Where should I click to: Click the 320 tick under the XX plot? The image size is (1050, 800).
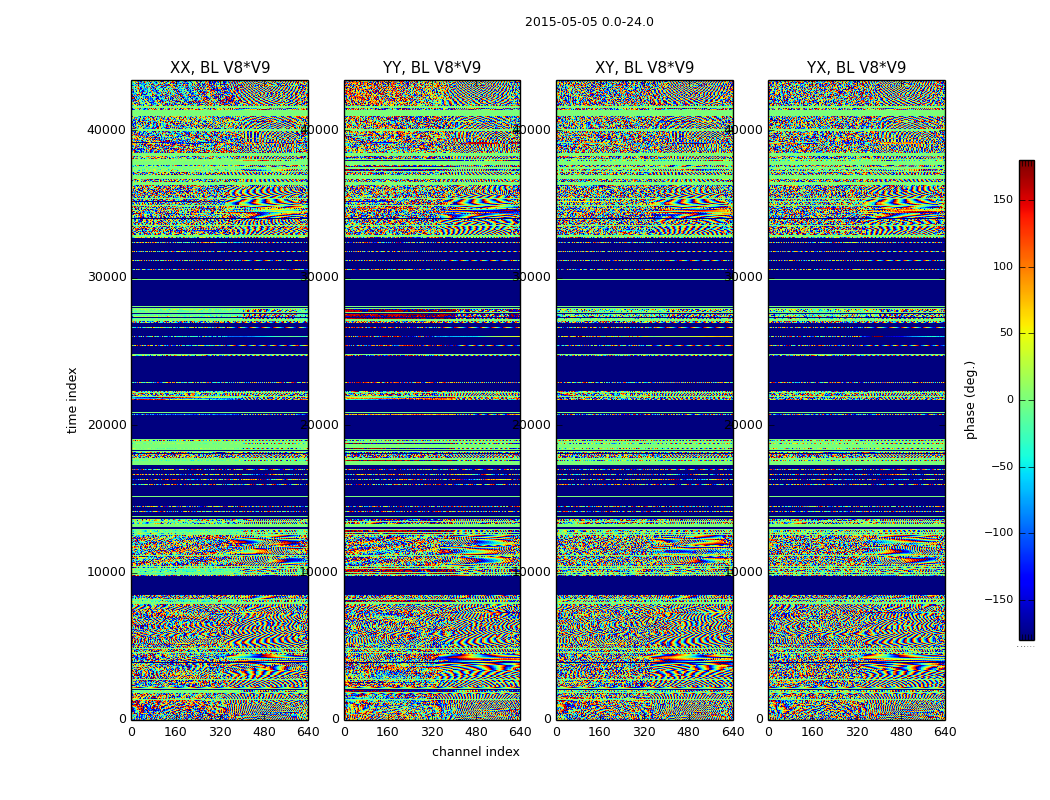click(x=220, y=732)
